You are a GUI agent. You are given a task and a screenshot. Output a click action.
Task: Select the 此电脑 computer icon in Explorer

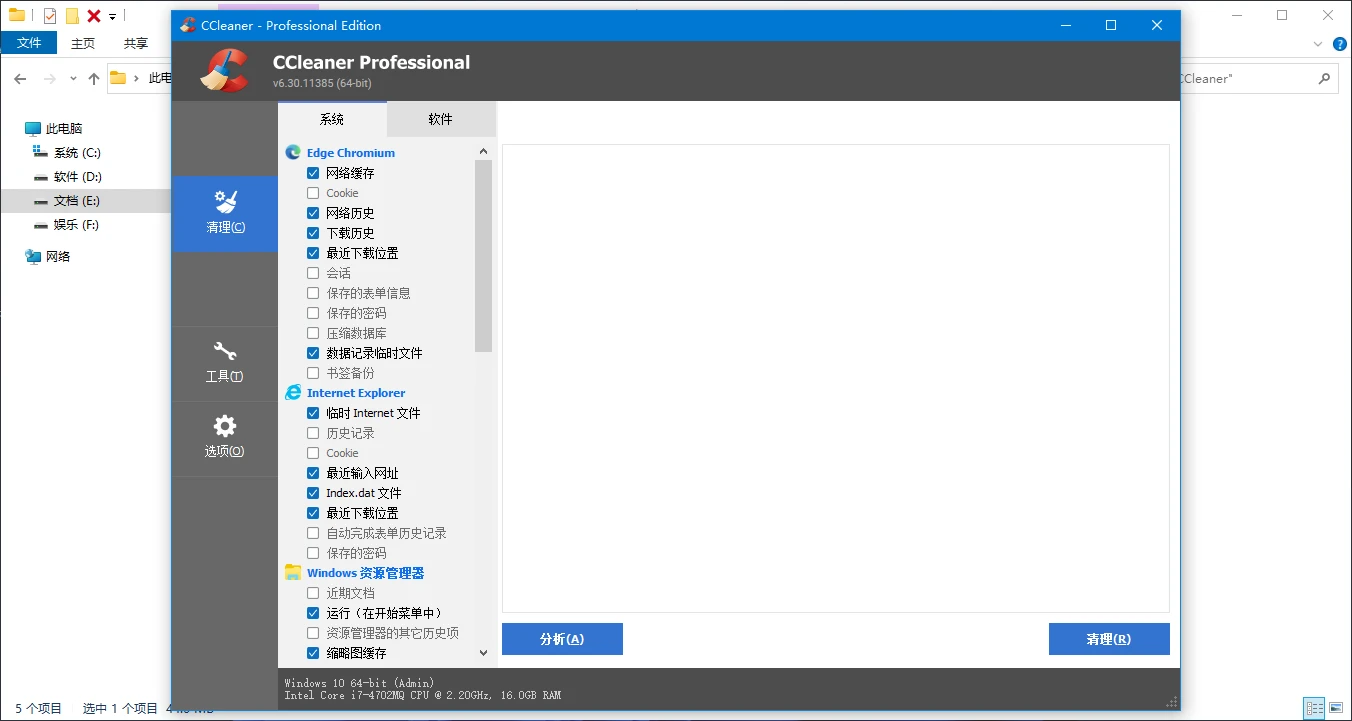[x=34, y=129]
